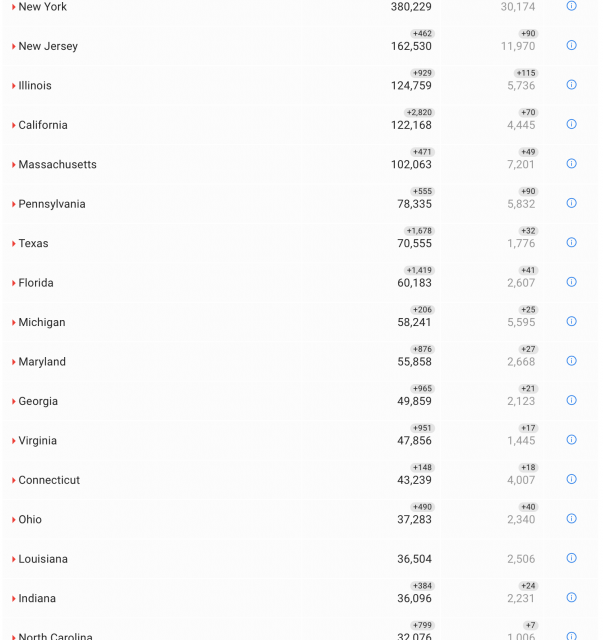Click the info icon for New York
Screen dimensions: 603x640
(571, 6)
